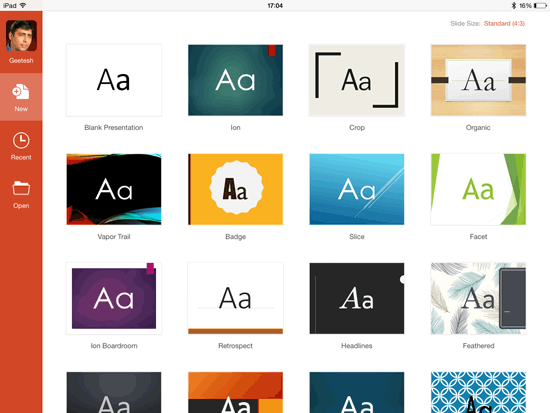Select the New presentation sidebar icon
Screen dimensions: 550x413
click(x=21, y=92)
